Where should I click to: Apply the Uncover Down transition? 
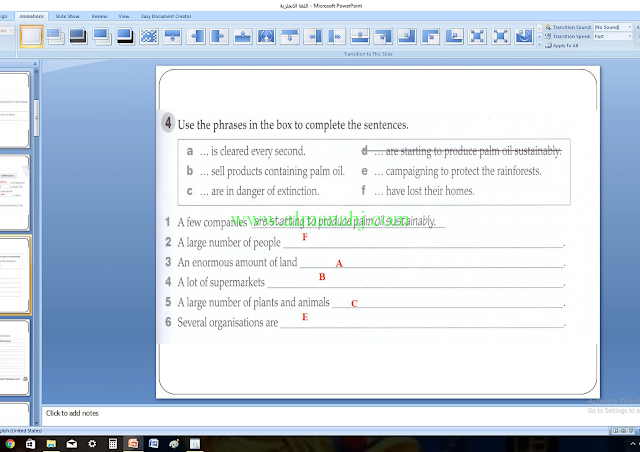(x=290, y=36)
